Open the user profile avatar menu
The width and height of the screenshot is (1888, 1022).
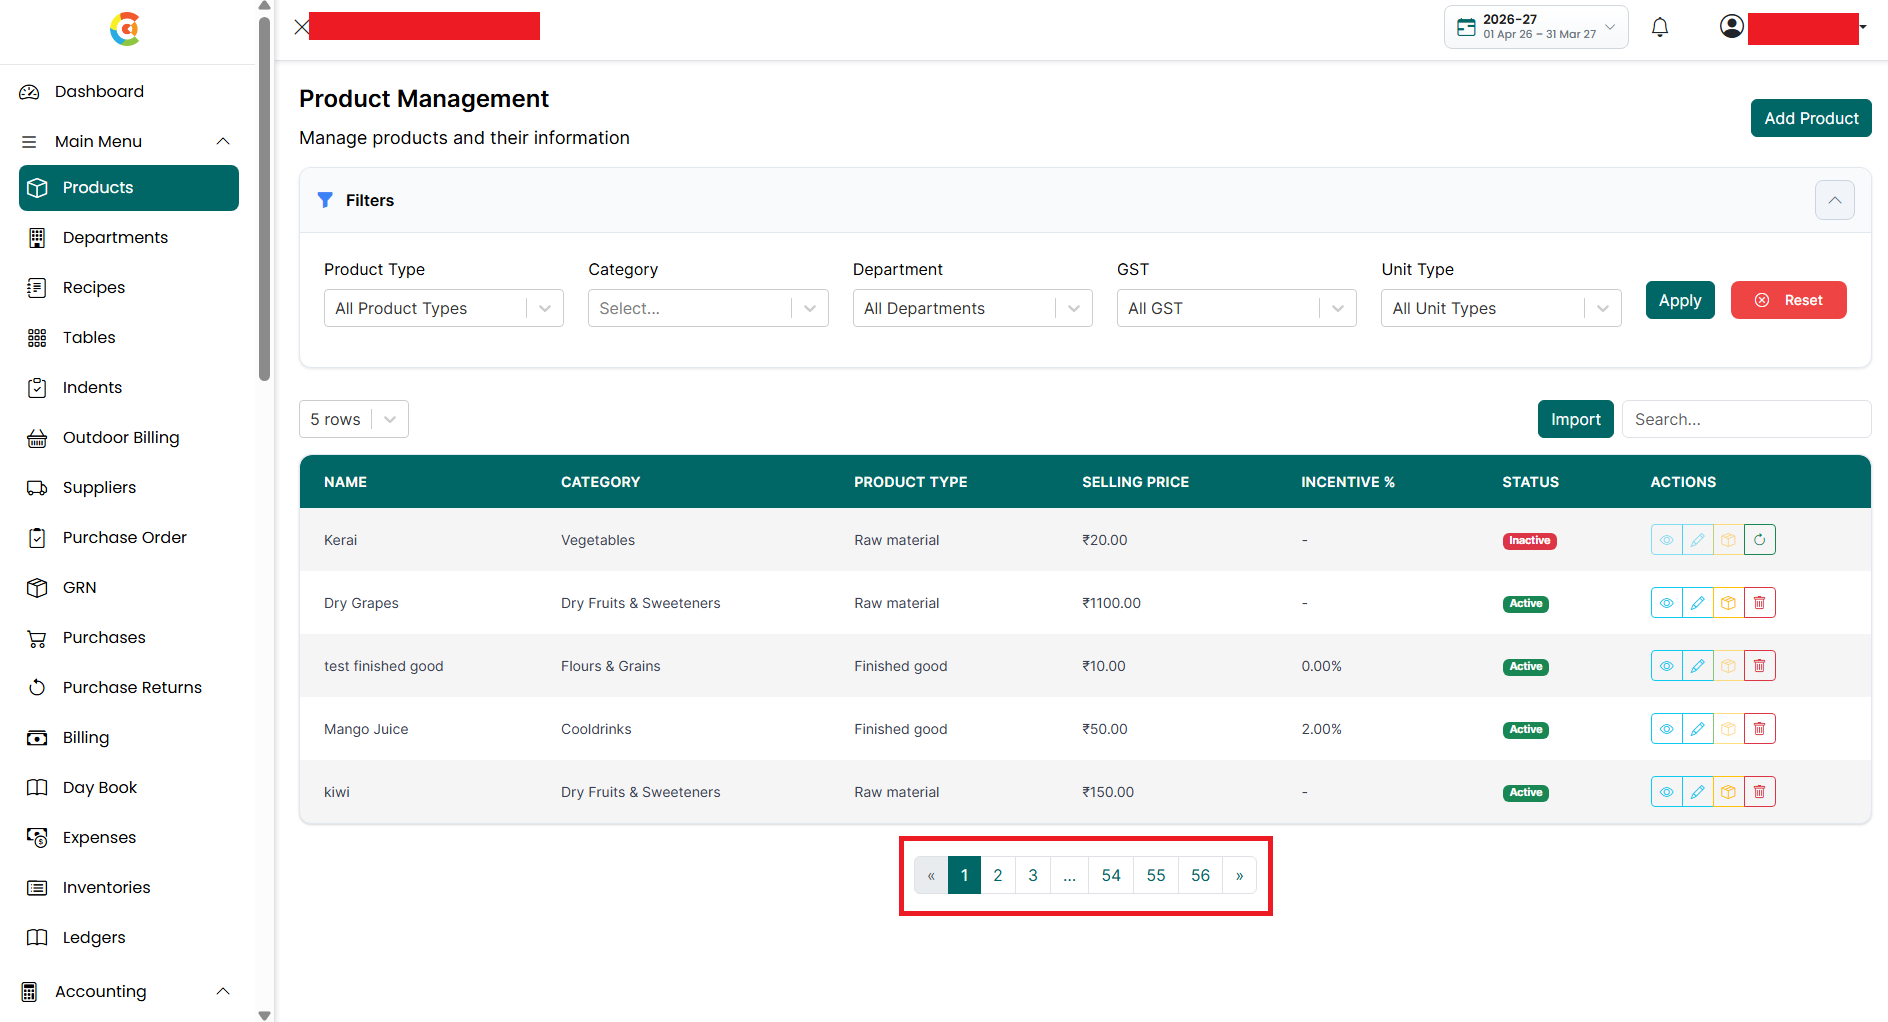[x=1732, y=27]
